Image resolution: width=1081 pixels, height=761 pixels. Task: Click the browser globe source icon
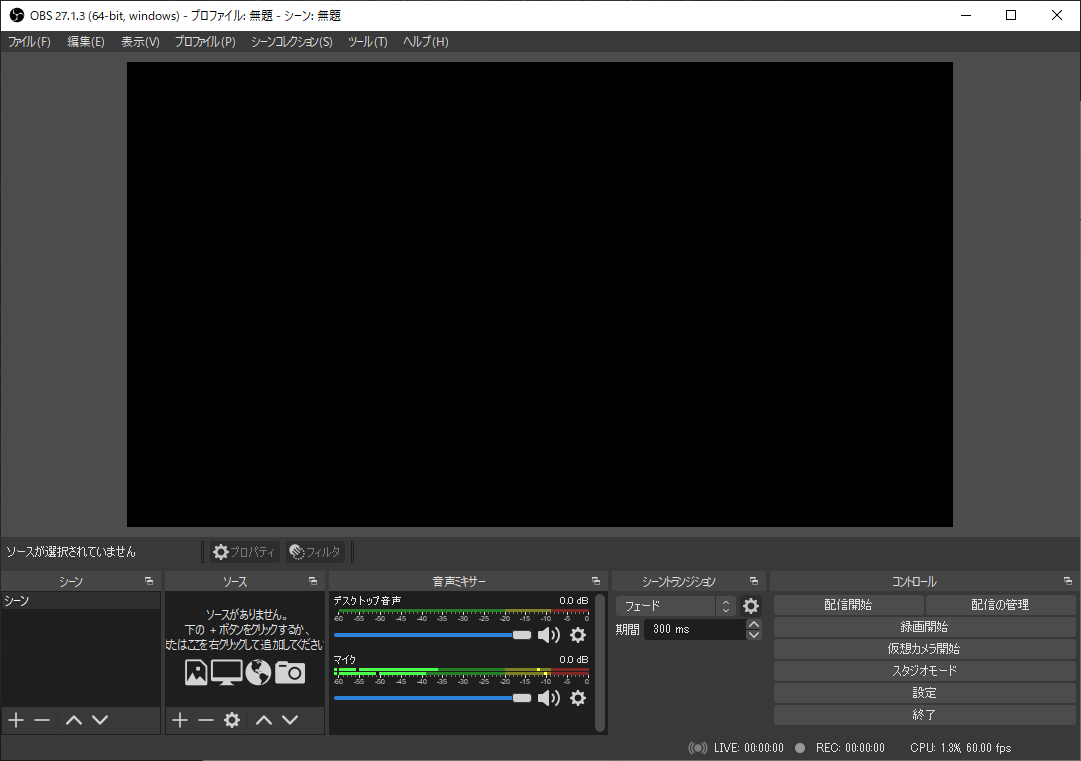[258, 672]
